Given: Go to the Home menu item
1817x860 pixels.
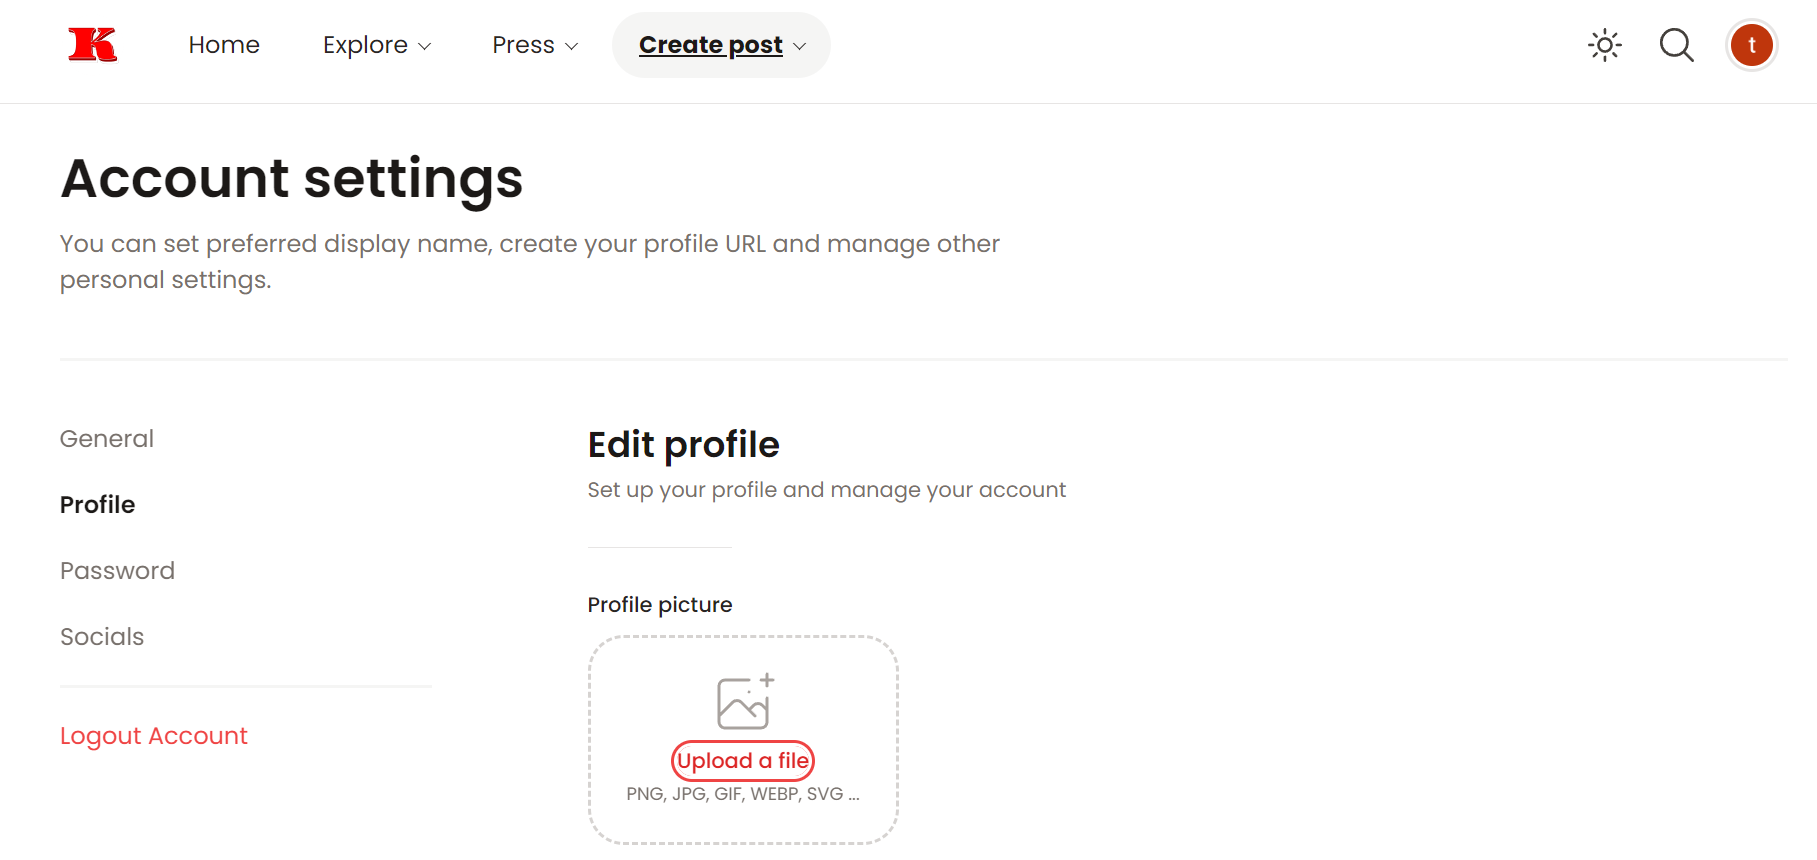Looking at the screenshot, I should click(224, 45).
